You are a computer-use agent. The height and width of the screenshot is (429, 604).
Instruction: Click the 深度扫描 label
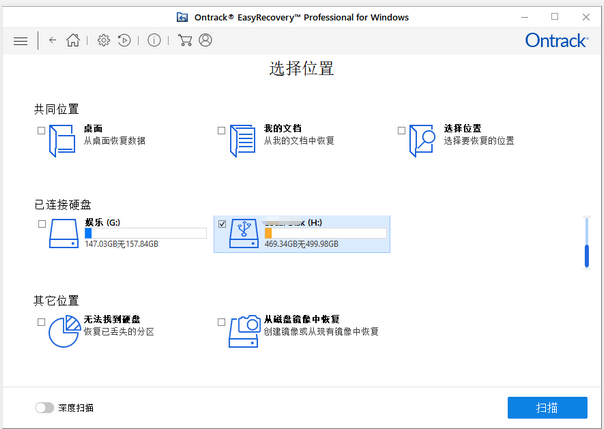[76, 408]
